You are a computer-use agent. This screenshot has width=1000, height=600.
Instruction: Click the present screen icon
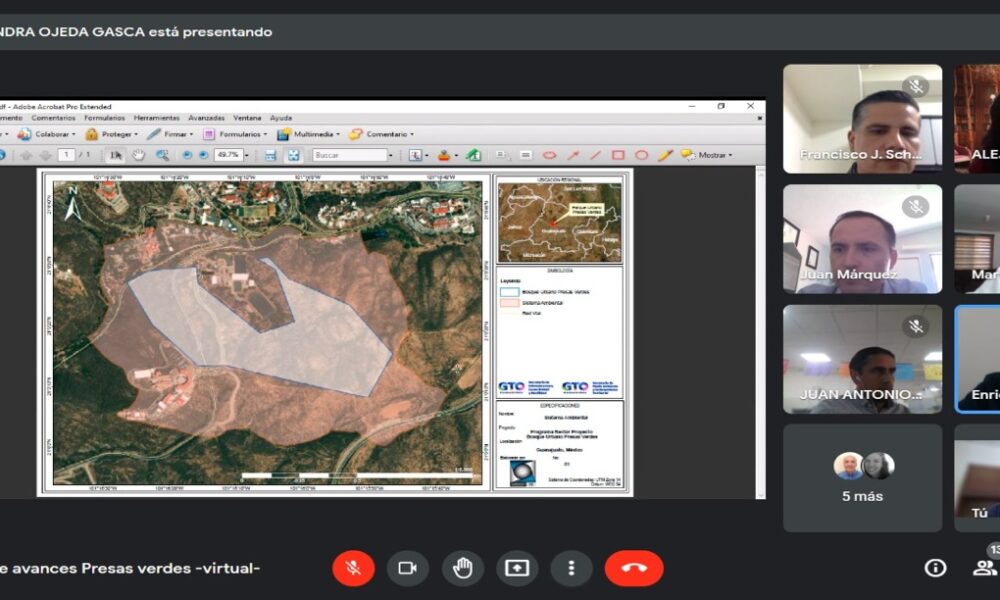516,568
